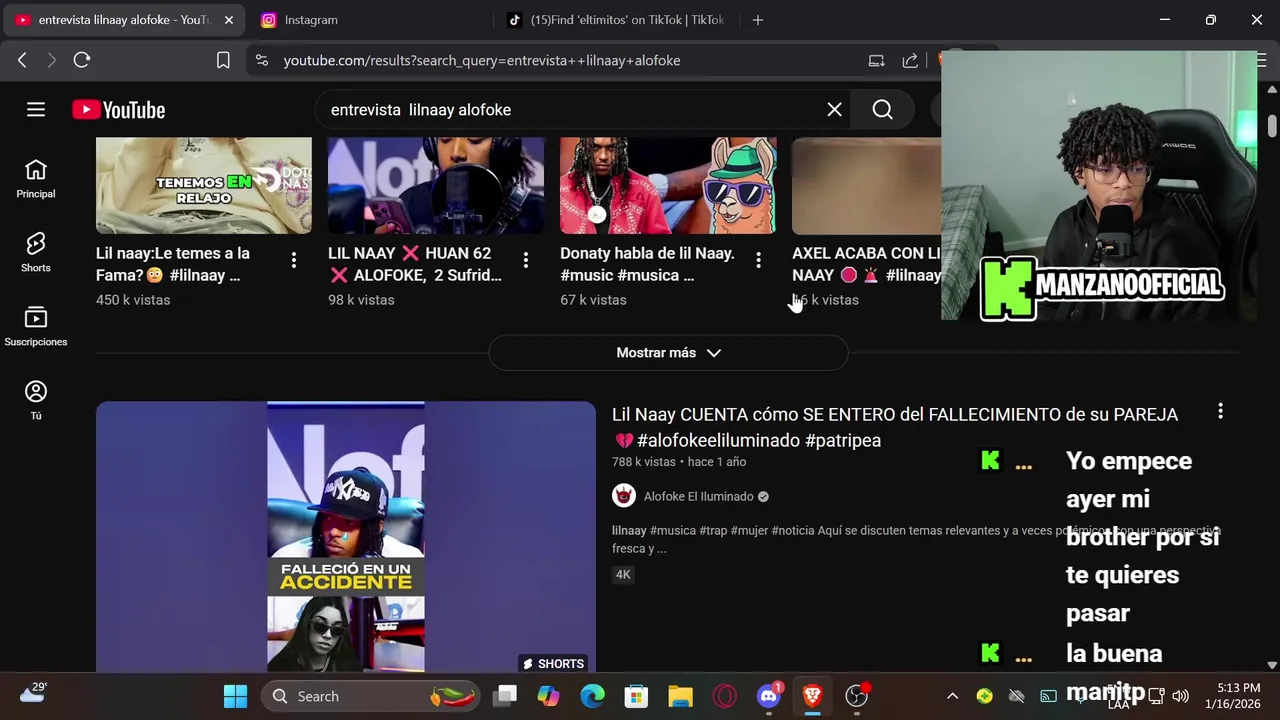
Task: Open Shorts in the sidebar
Action: tap(36, 254)
